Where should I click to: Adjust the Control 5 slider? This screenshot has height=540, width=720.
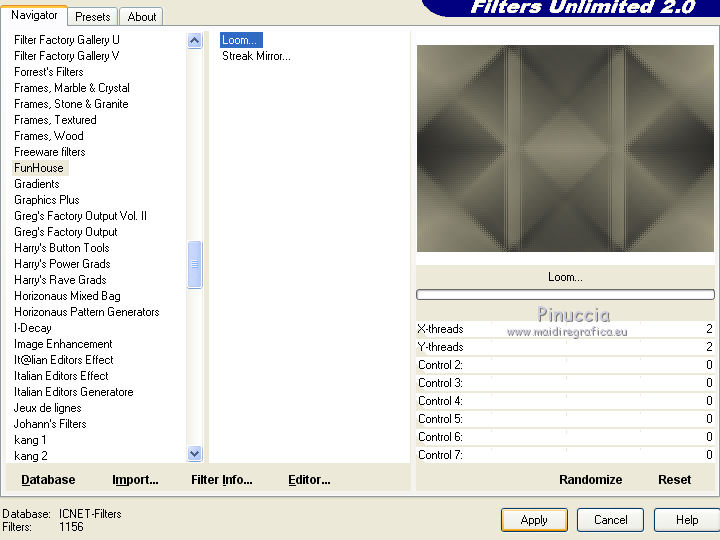pyautogui.click(x=565, y=419)
